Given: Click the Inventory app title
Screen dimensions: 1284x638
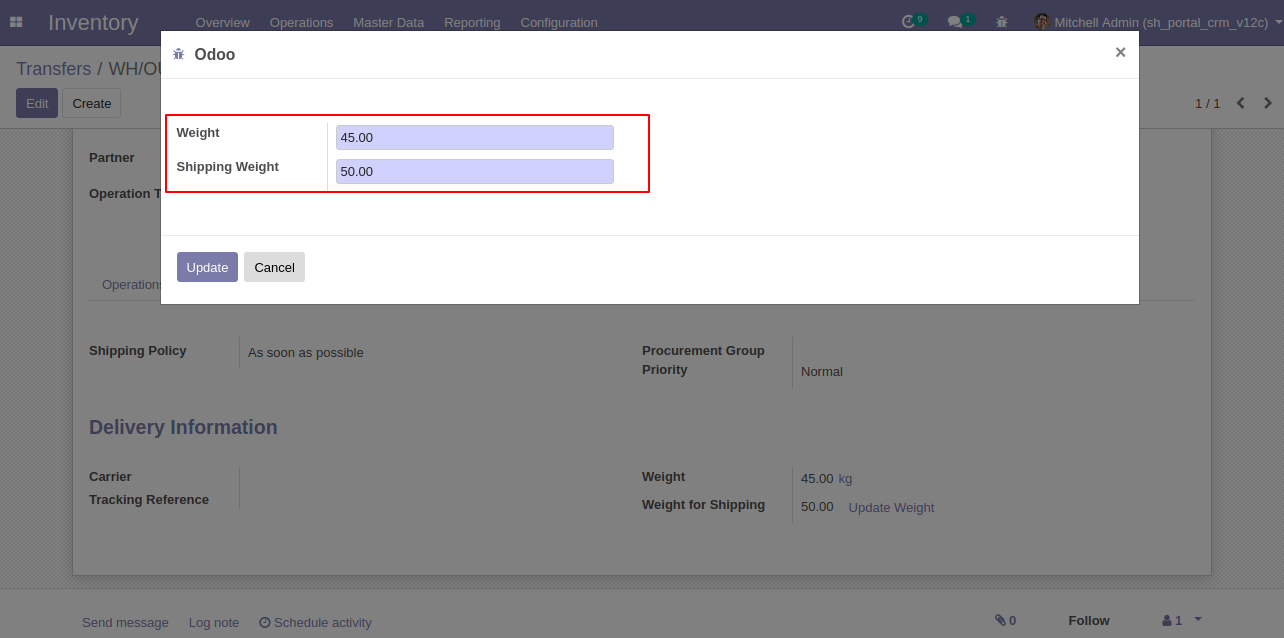Looking at the screenshot, I should [93, 22].
